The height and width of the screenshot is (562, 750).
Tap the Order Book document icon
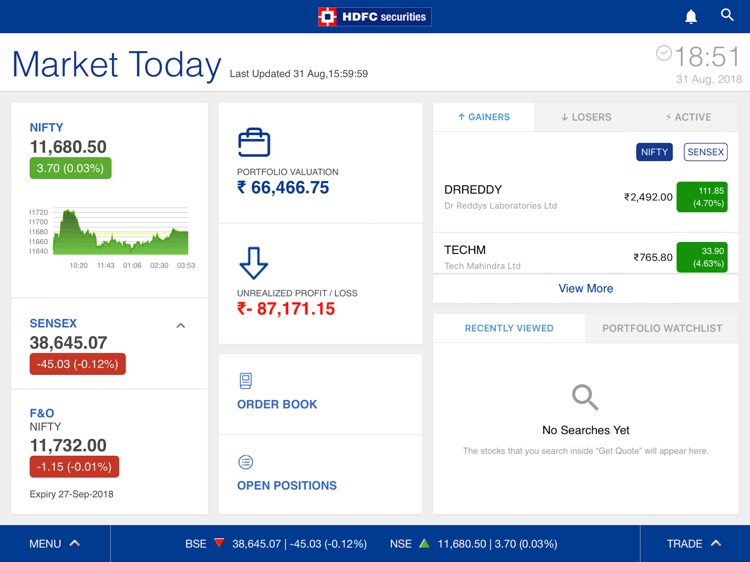click(x=245, y=381)
